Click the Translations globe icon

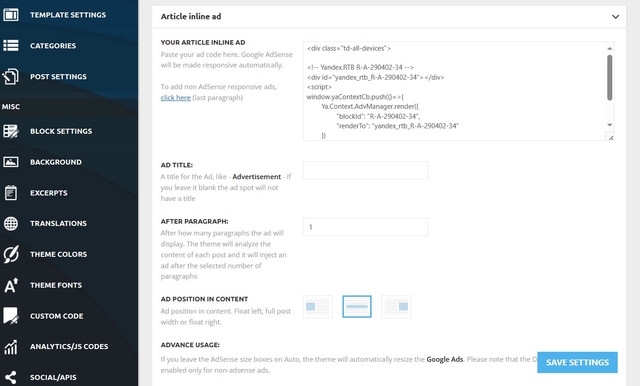(x=11, y=223)
